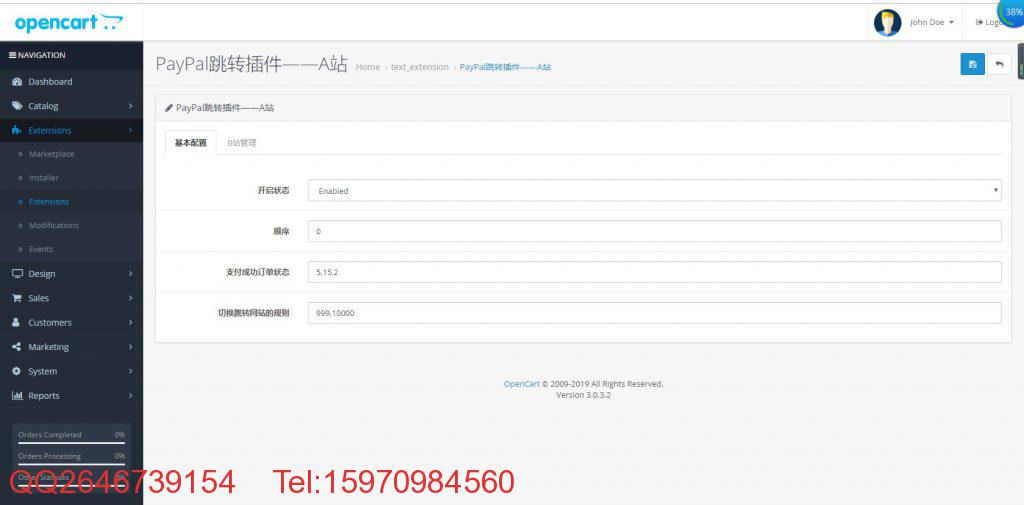Click the OpenCart footer link
Image resolution: width=1024 pixels, height=505 pixels.
[x=522, y=383]
